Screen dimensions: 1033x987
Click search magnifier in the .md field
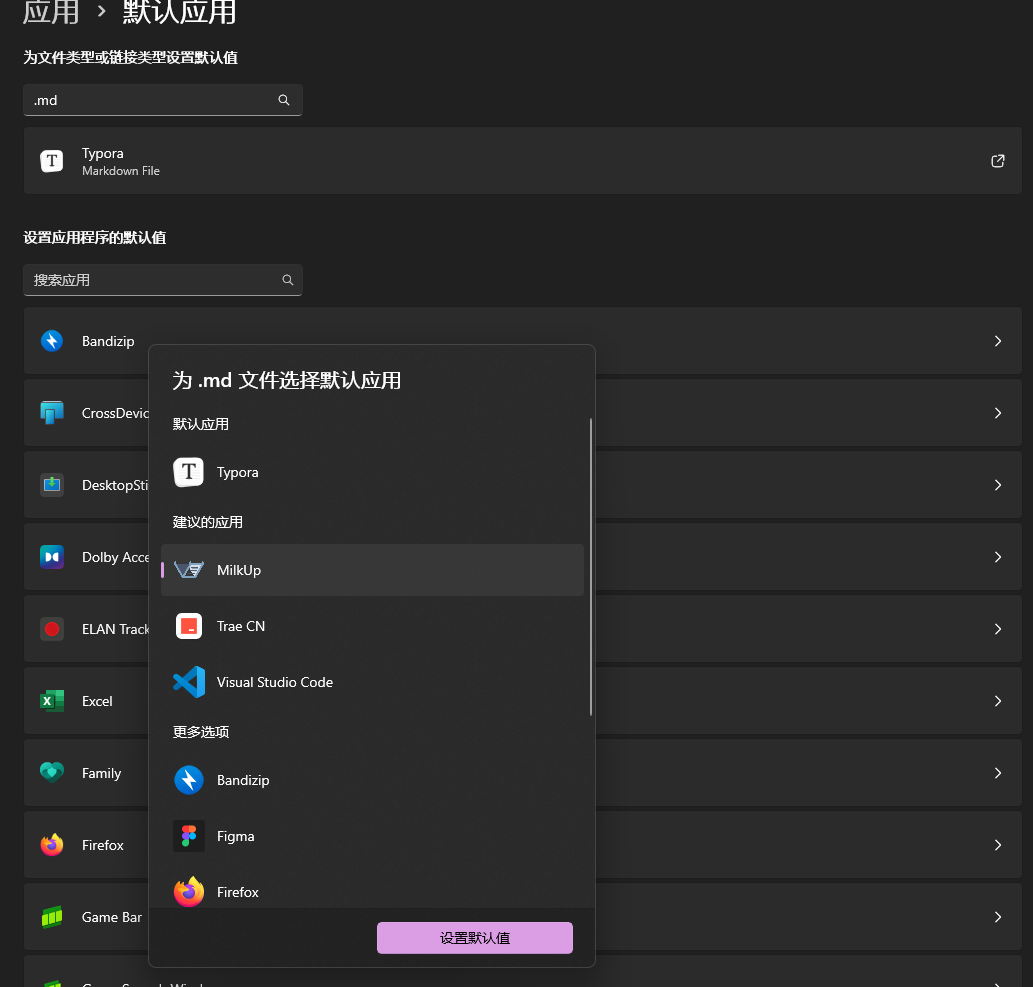click(284, 100)
